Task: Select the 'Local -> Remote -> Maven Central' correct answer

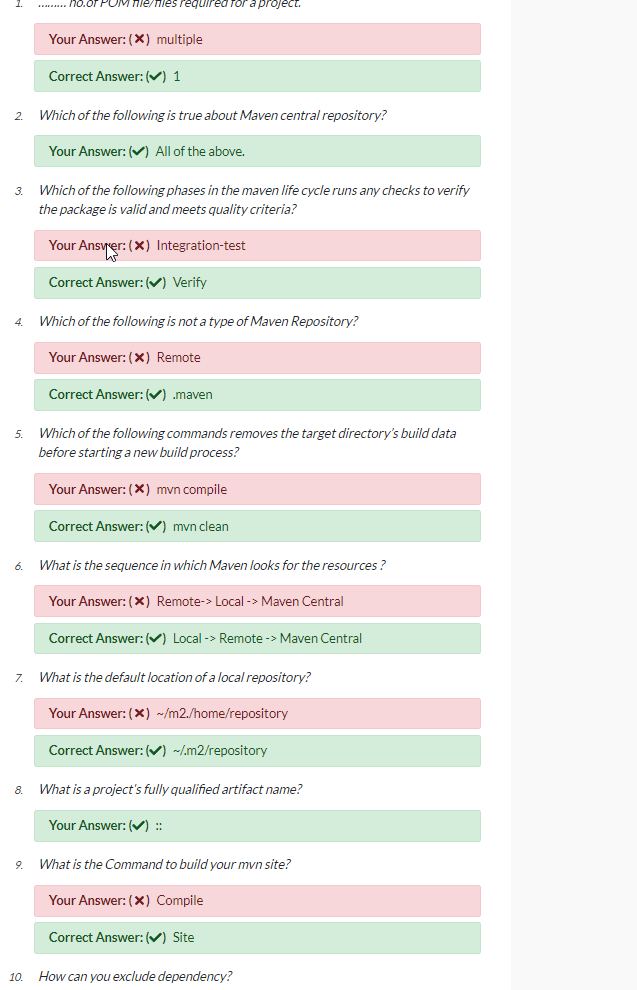Action: click(x=267, y=638)
